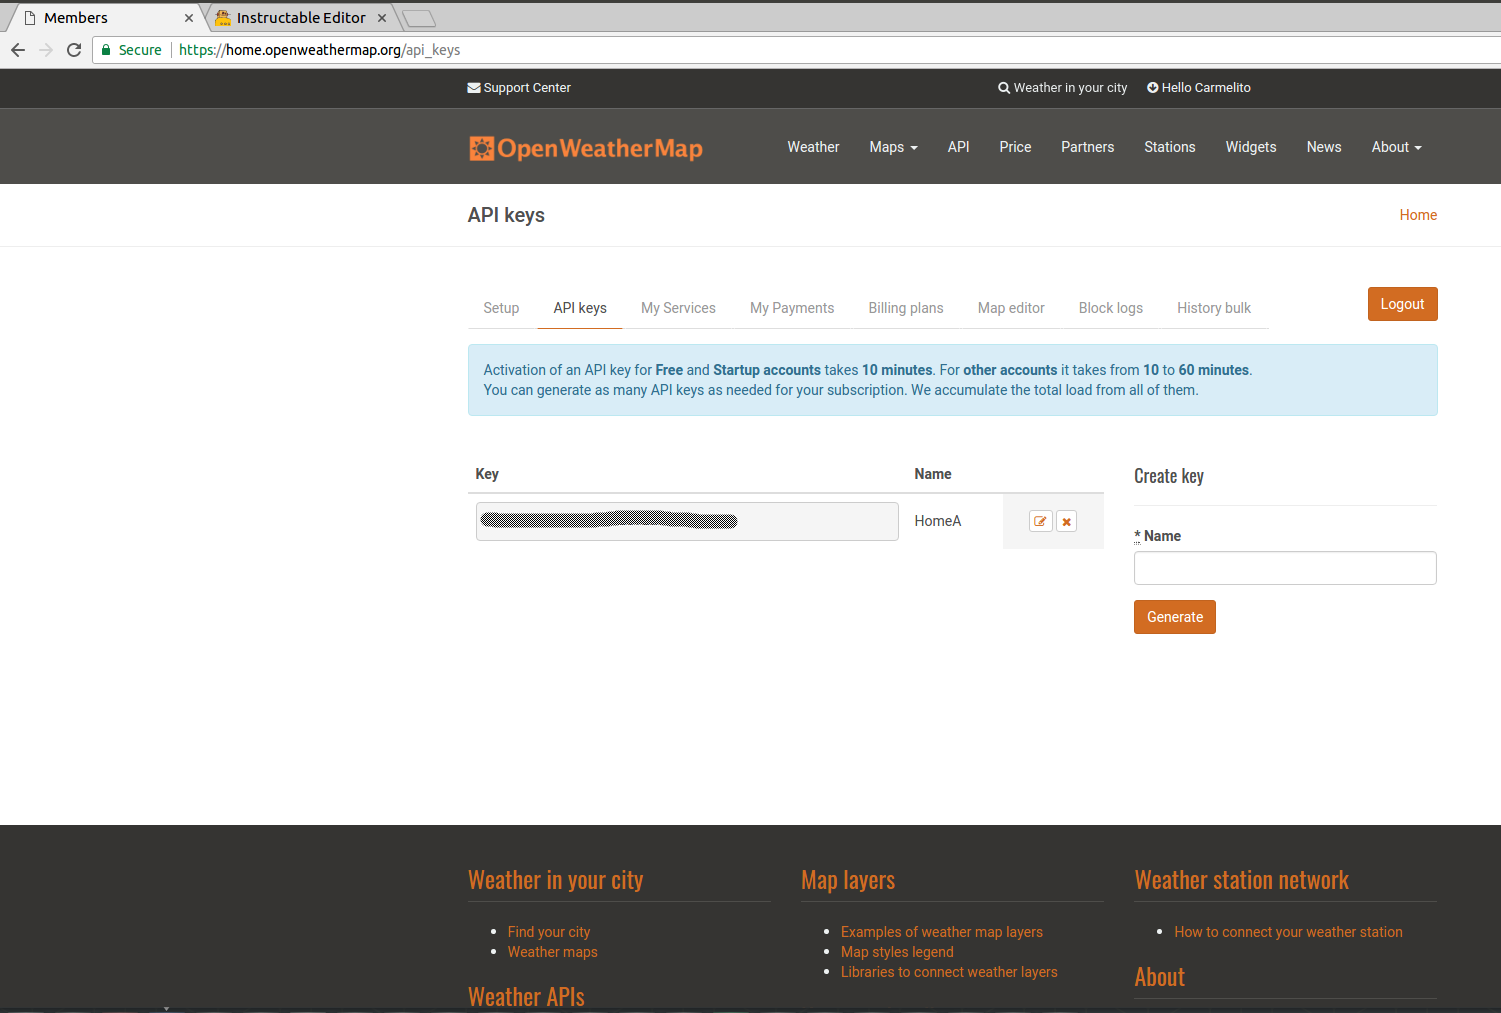
Task: Switch to Billing plans tab
Action: 906,308
